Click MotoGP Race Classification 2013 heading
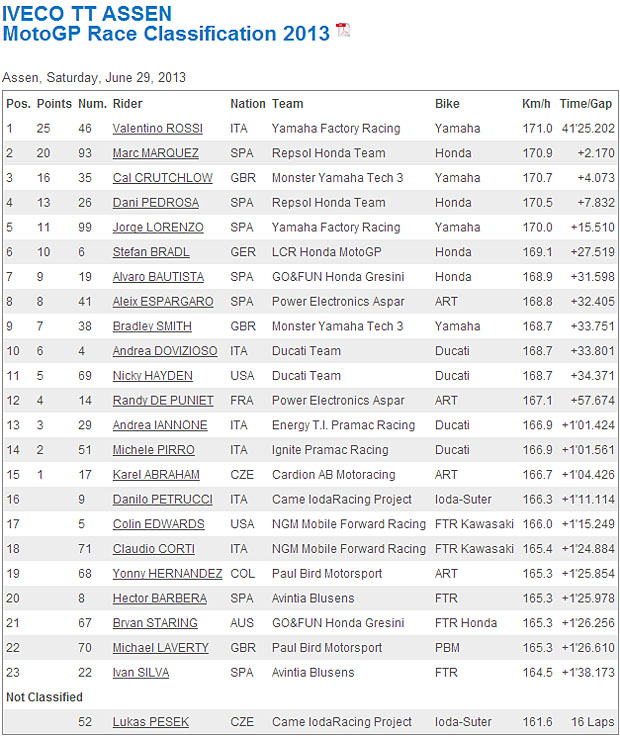 pos(166,34)
